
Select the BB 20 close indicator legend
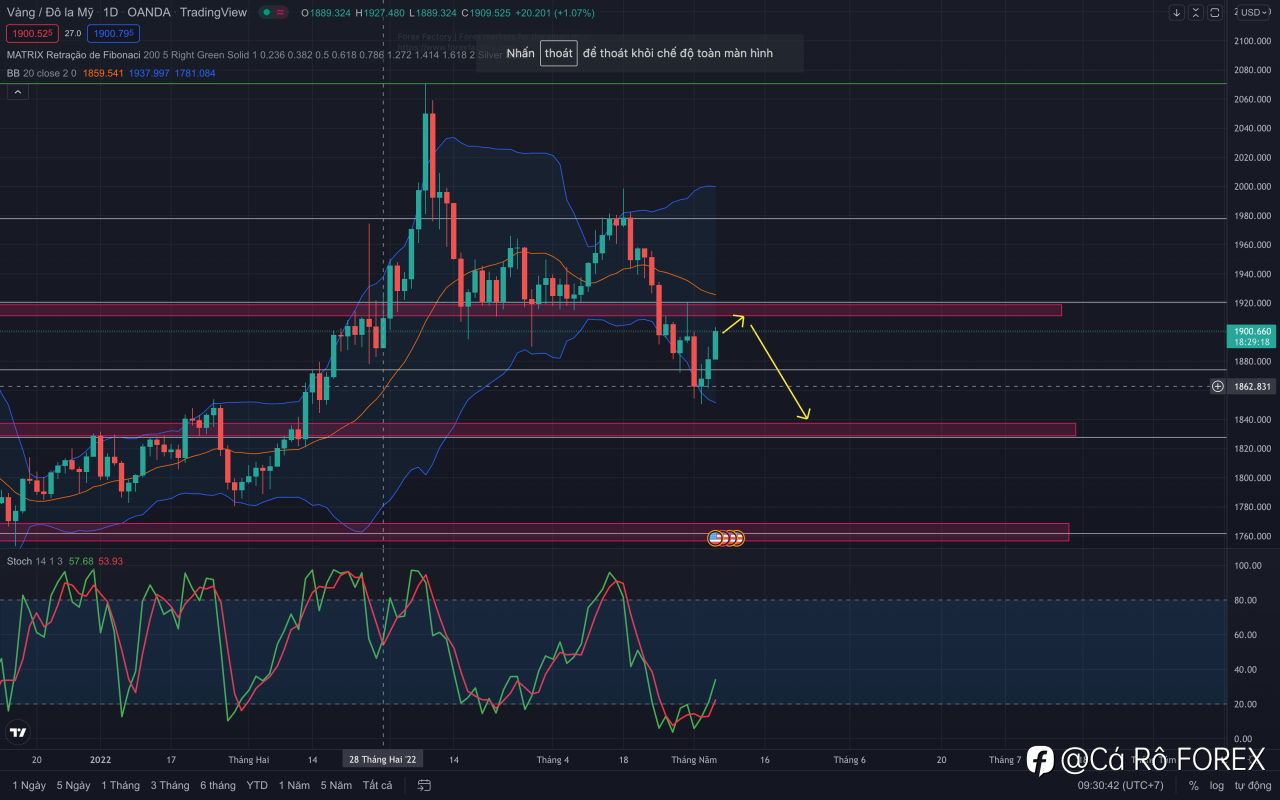[111, 73]
